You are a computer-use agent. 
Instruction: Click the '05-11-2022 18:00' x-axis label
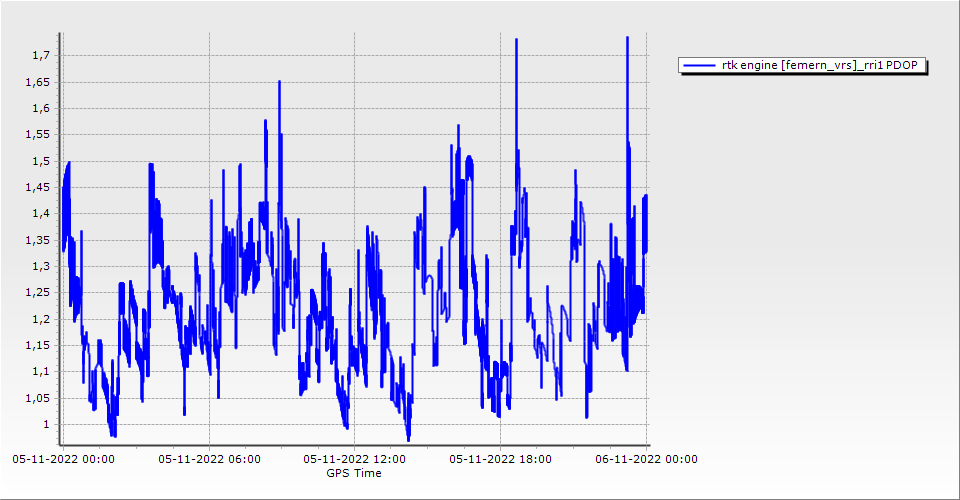click(501, 460)
